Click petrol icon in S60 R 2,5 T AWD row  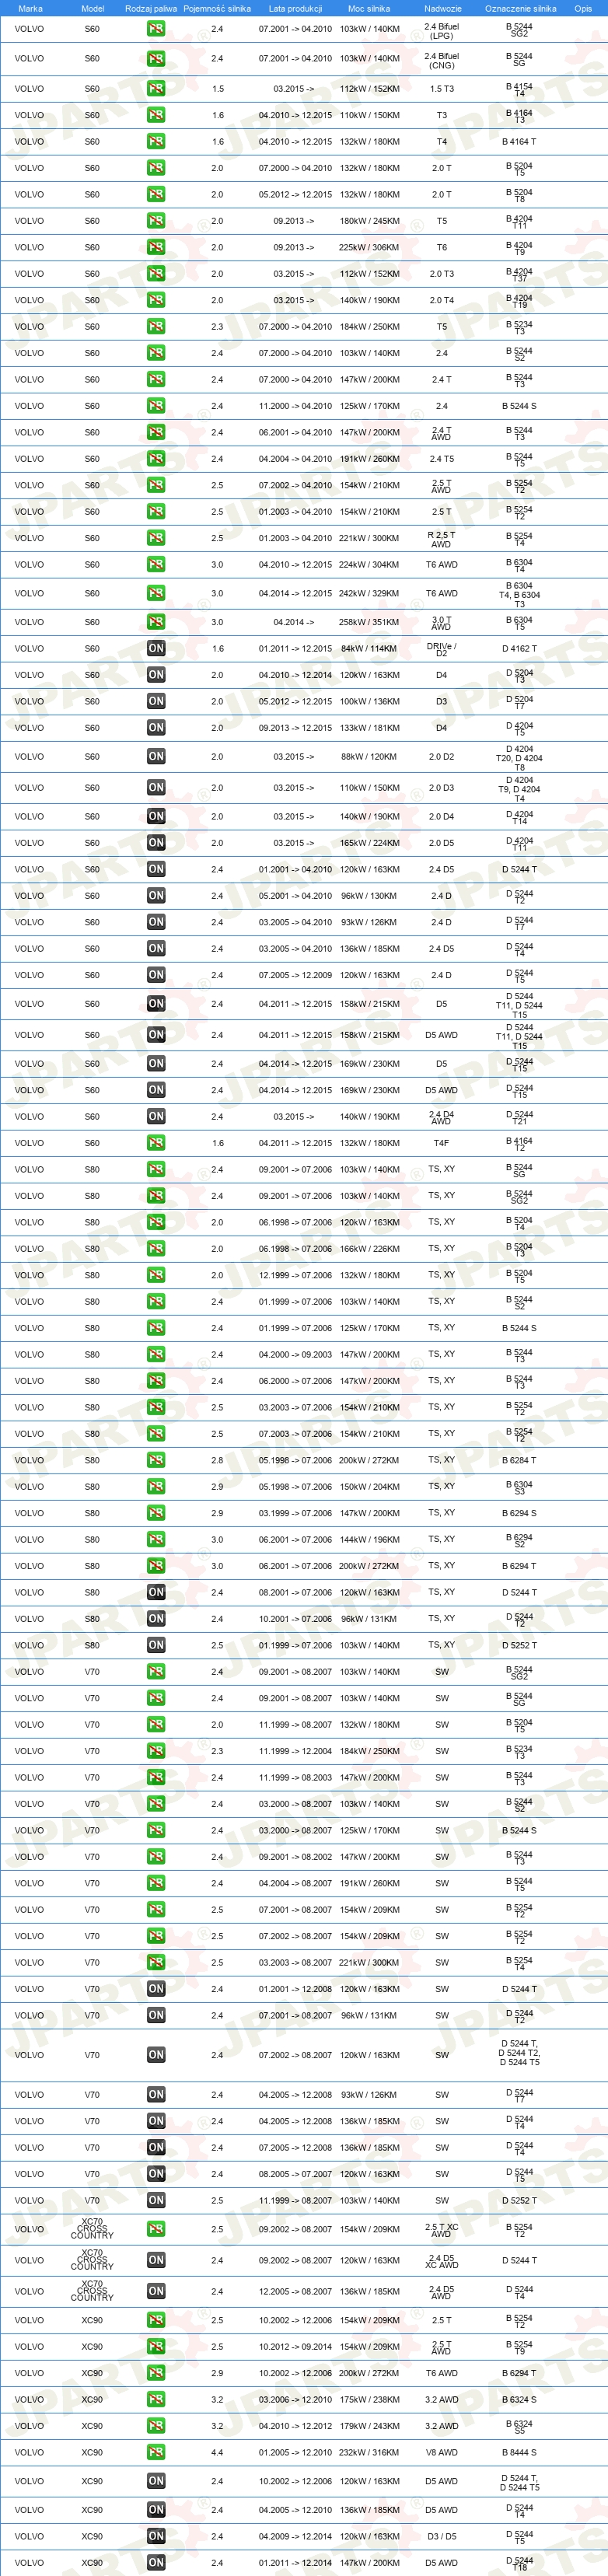[x=156, y=538]
